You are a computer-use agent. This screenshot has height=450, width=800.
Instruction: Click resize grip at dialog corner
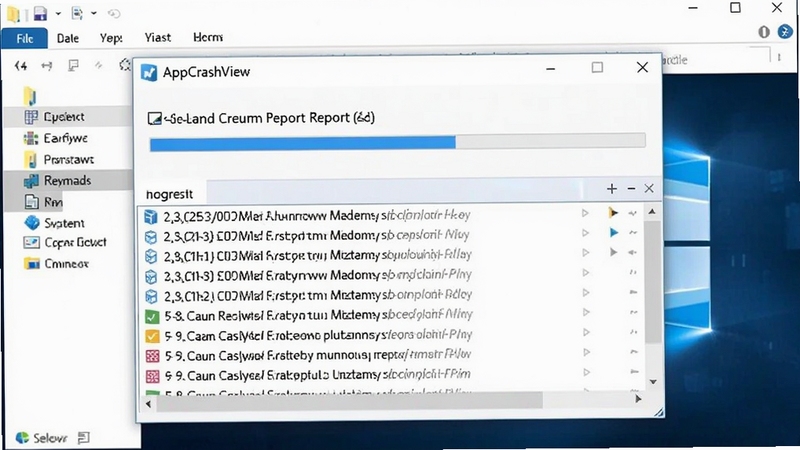coord(658,412)
